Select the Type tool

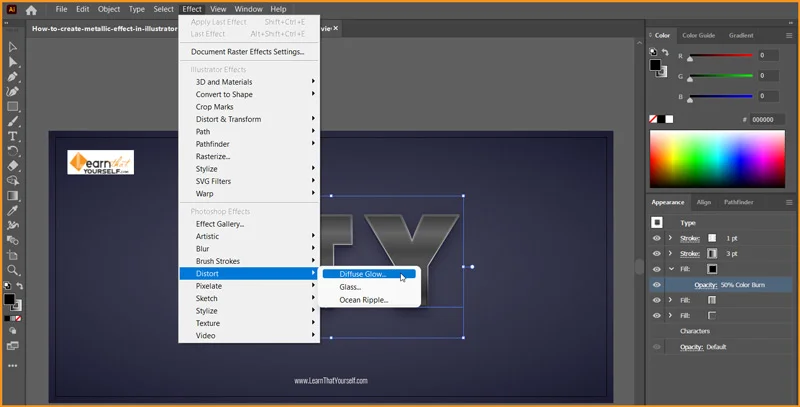coord(13,136)
